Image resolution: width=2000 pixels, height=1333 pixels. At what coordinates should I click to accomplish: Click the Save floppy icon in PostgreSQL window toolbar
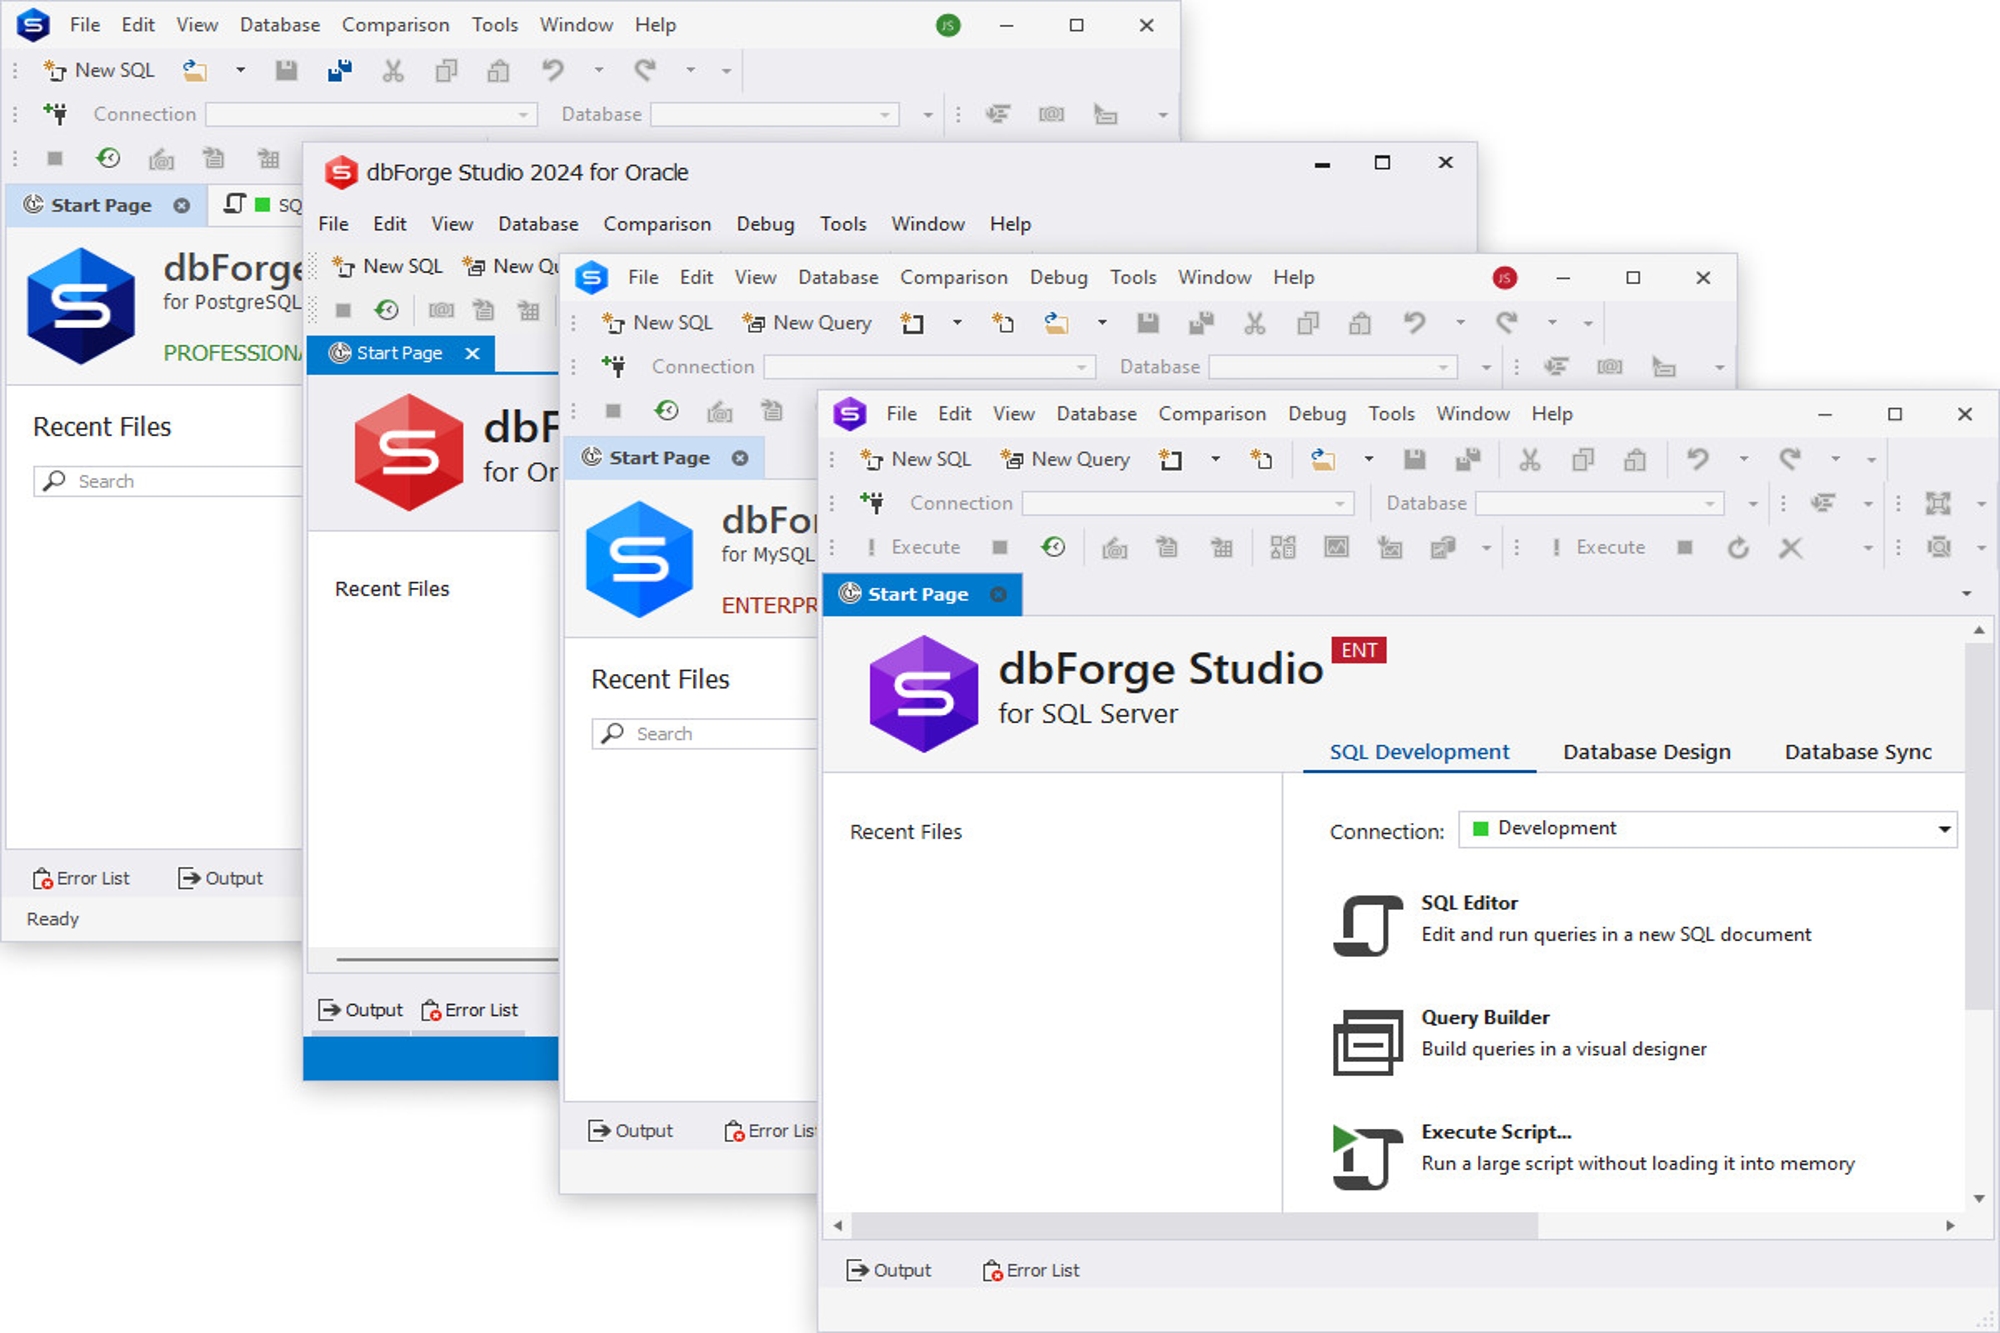coord(286,70)
